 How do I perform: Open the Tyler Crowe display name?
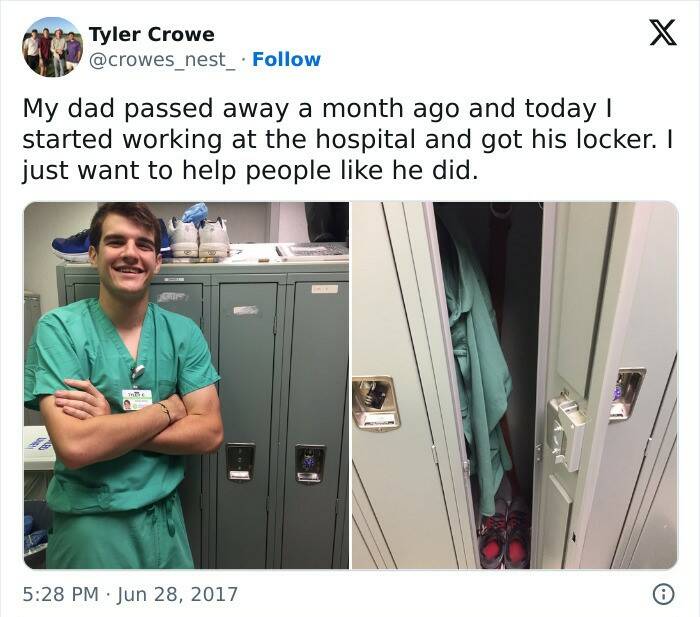(151, 34)
